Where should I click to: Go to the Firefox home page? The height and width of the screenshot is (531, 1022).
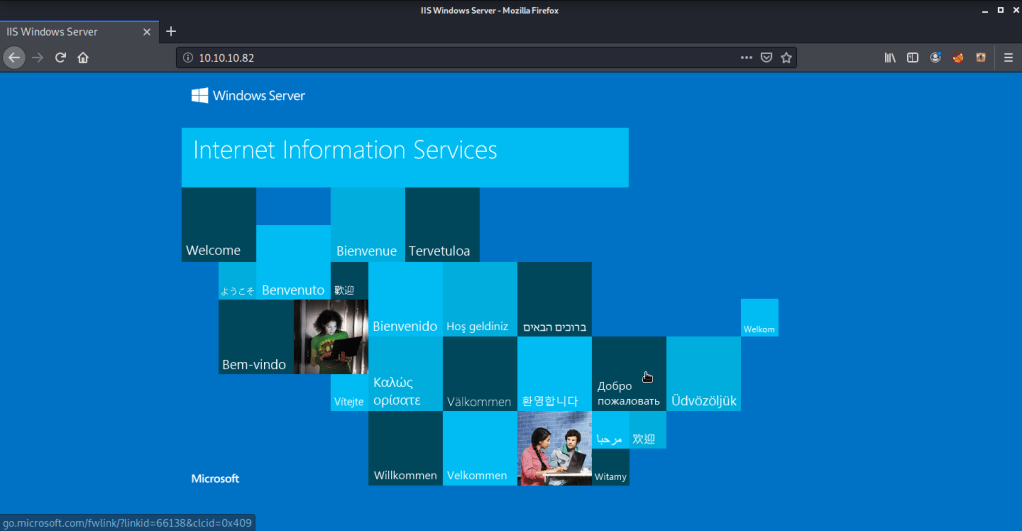coord(83,58)
